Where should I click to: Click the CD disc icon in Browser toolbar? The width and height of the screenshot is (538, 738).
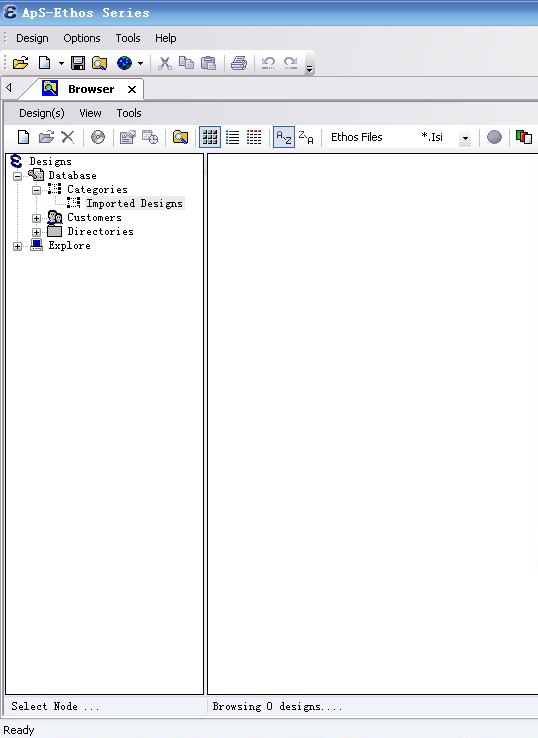pyautogui.click(x=98, y=137)
